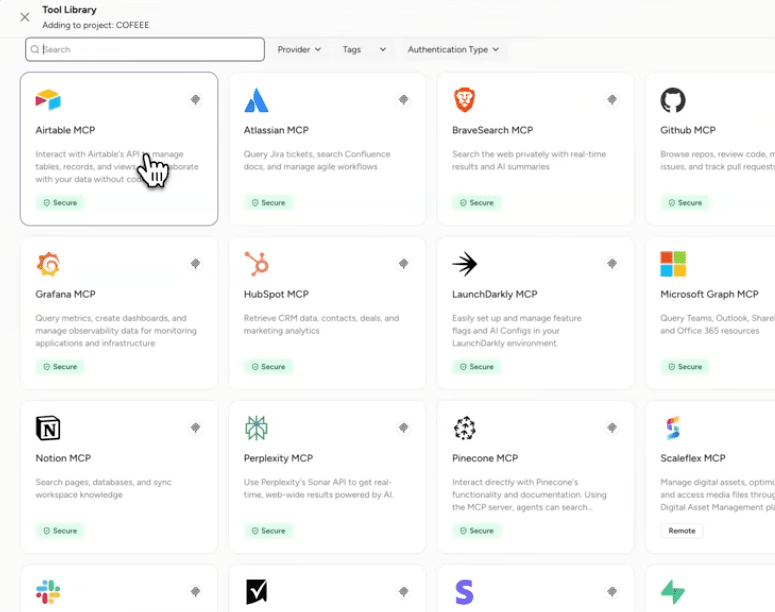
Task: Pin the LaunchDarkly MCP card
Action: [612, 264]
